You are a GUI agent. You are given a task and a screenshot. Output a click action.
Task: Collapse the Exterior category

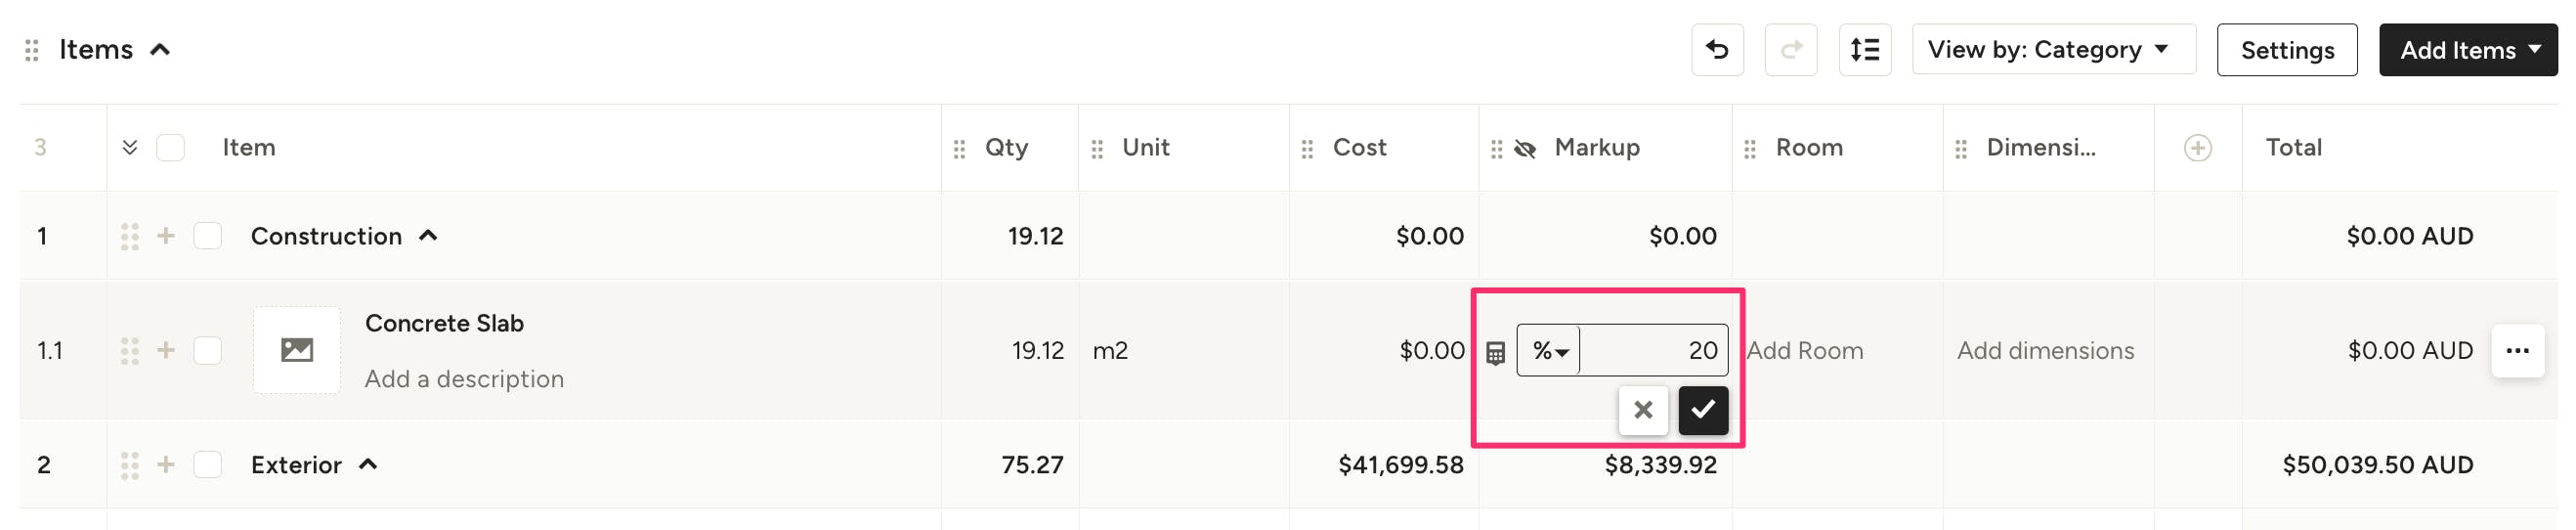tap(368, 465)
